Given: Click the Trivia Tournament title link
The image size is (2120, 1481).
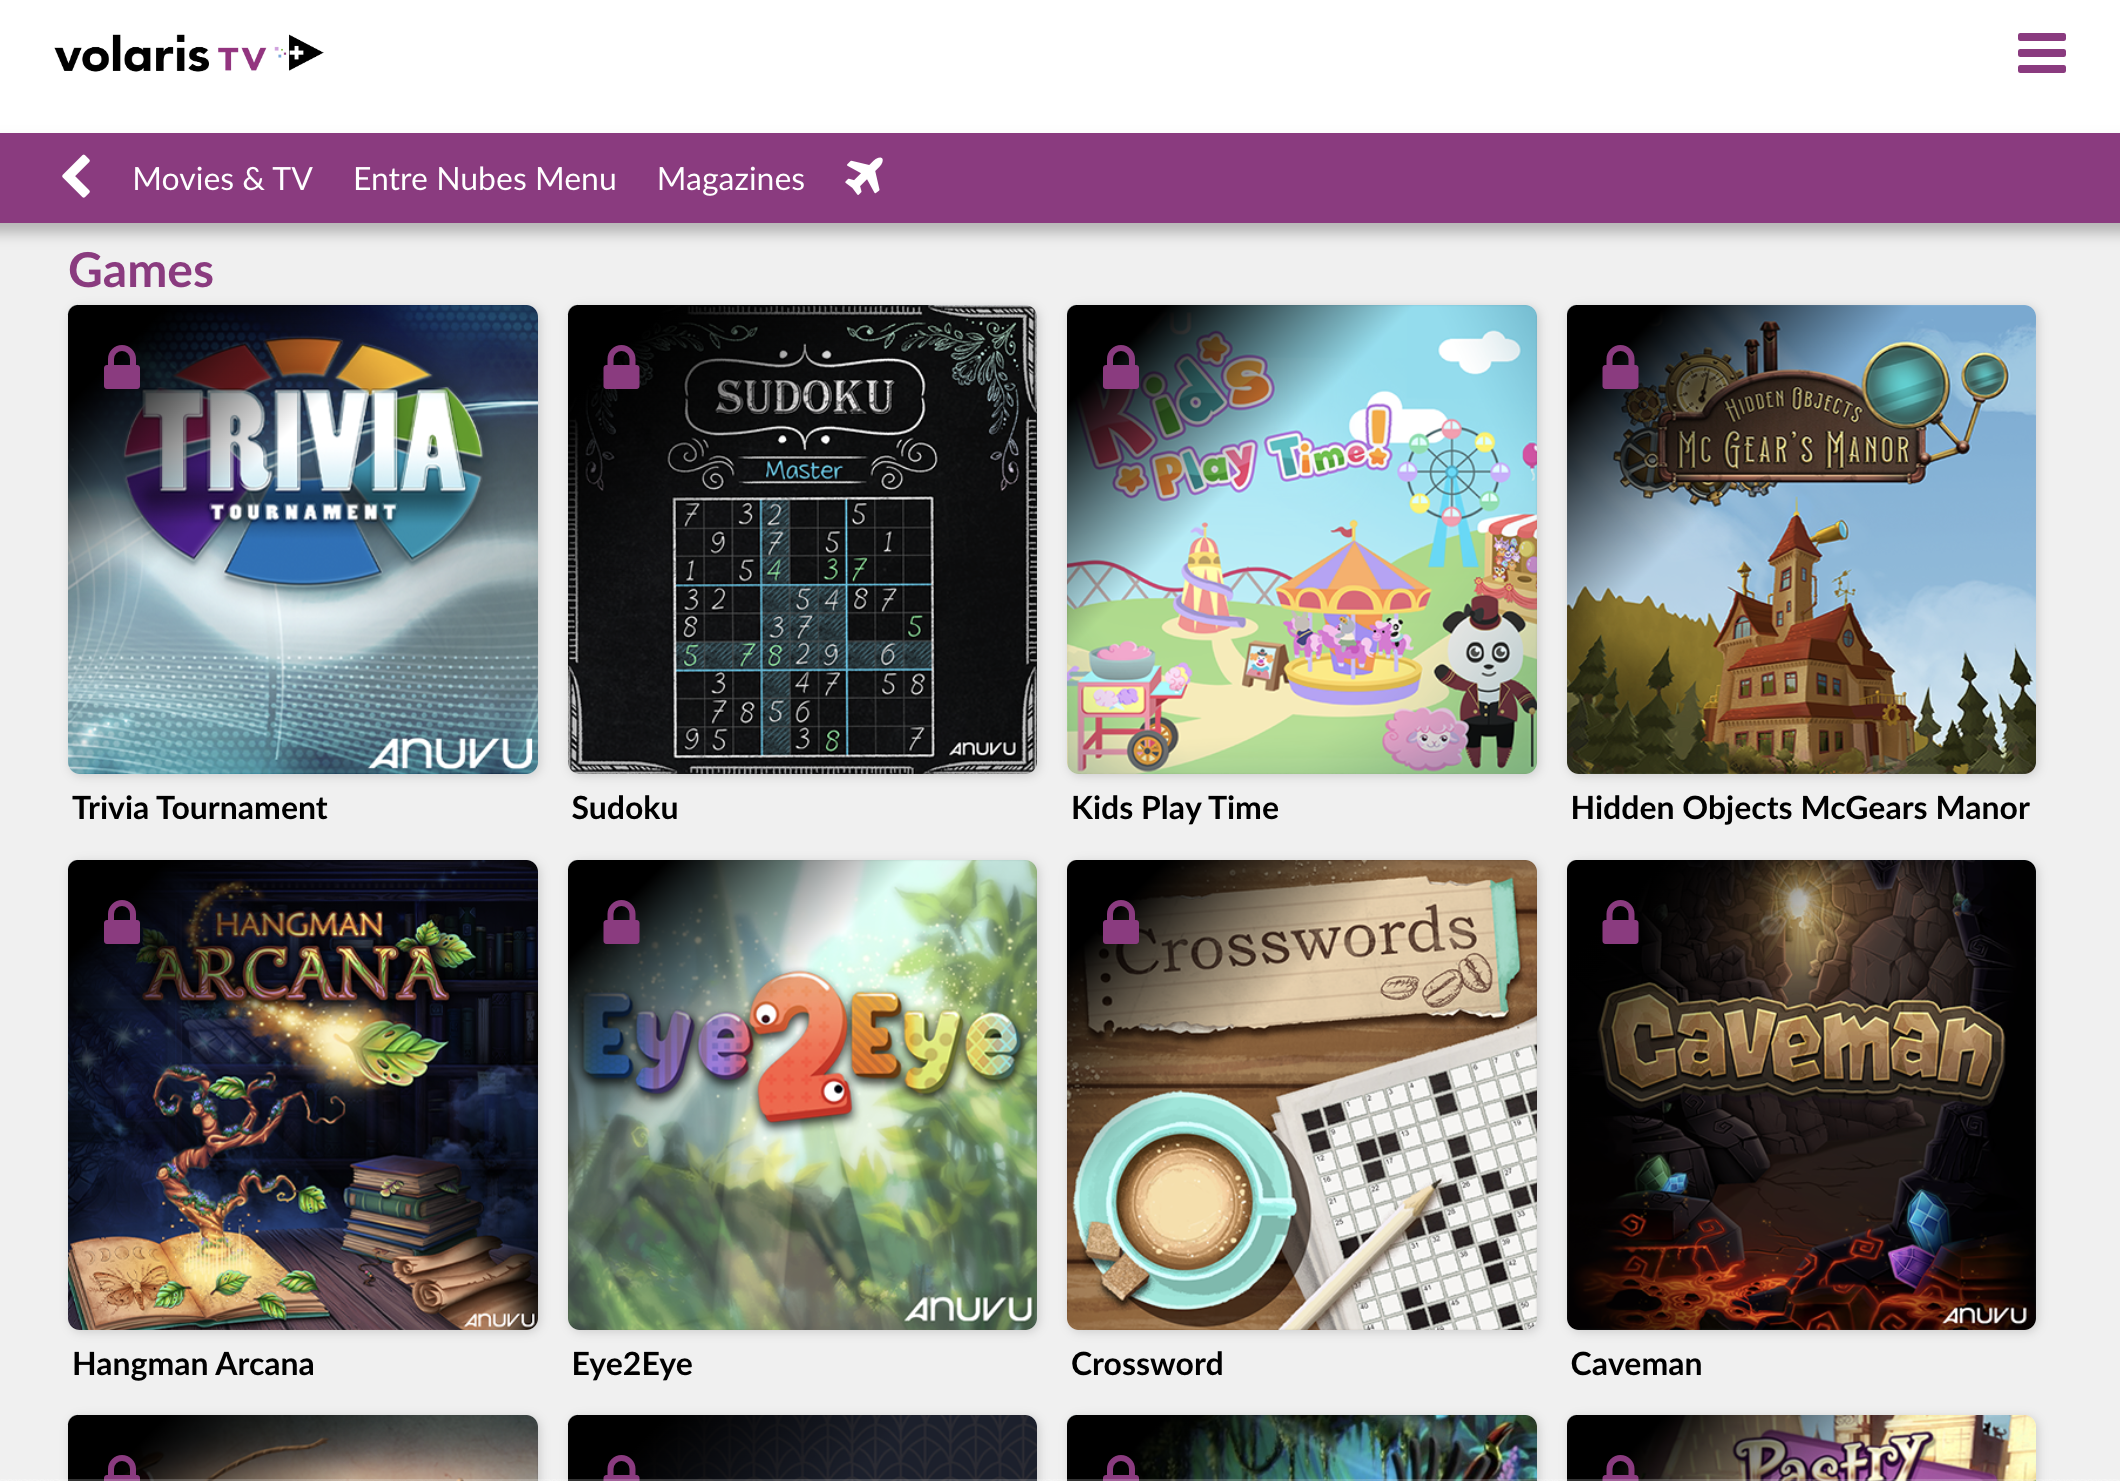Looking at the screenshot, I should coord(200,808).
